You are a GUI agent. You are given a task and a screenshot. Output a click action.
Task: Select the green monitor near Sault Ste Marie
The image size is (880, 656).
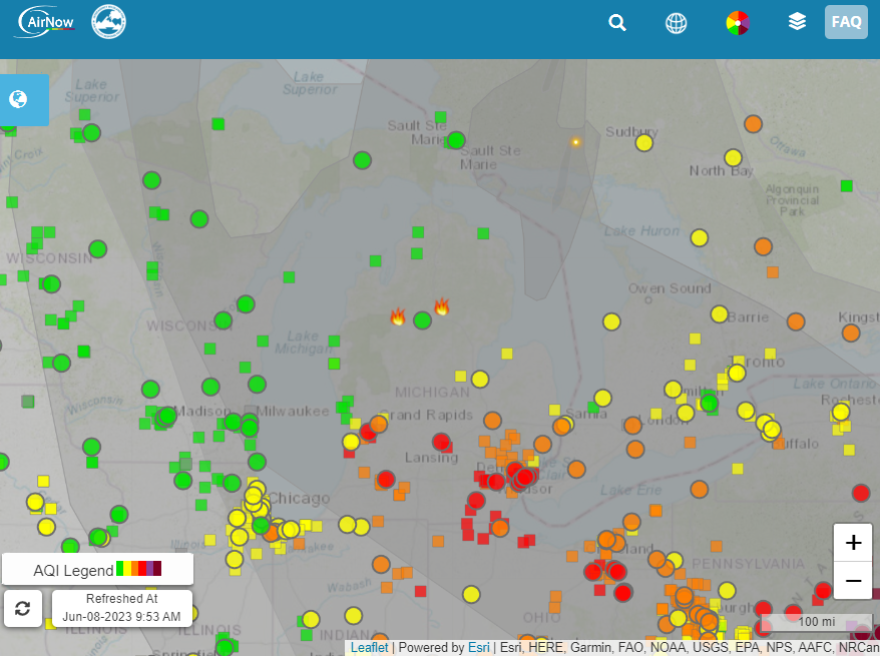click(456, 140)
